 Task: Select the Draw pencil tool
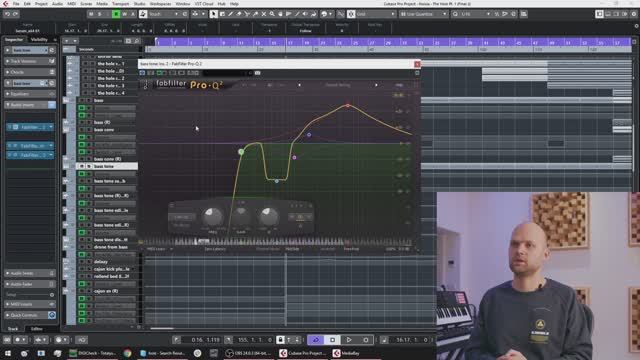[230, 14]
